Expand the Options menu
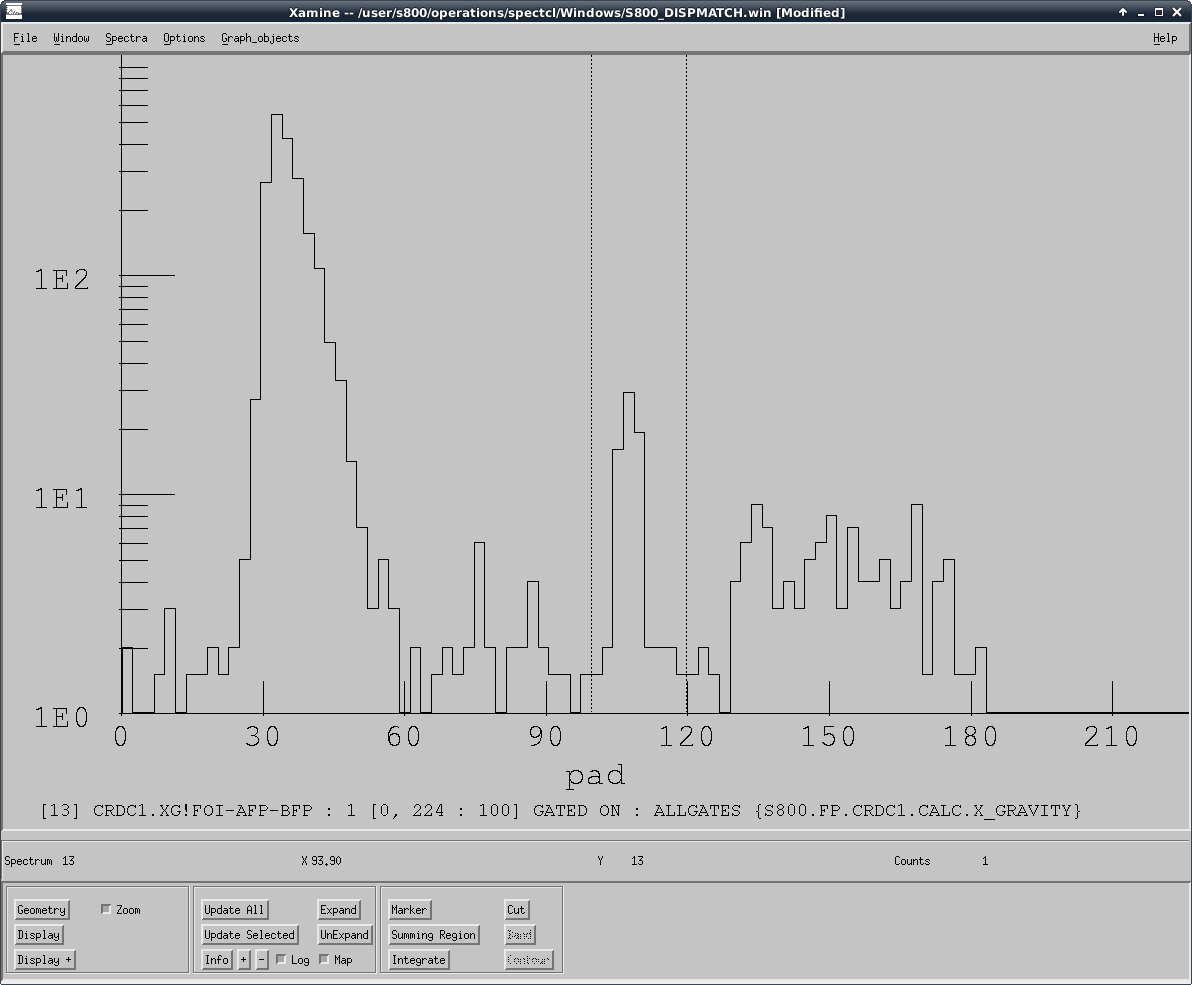The image size is (1192, 985). pos(184,38)
